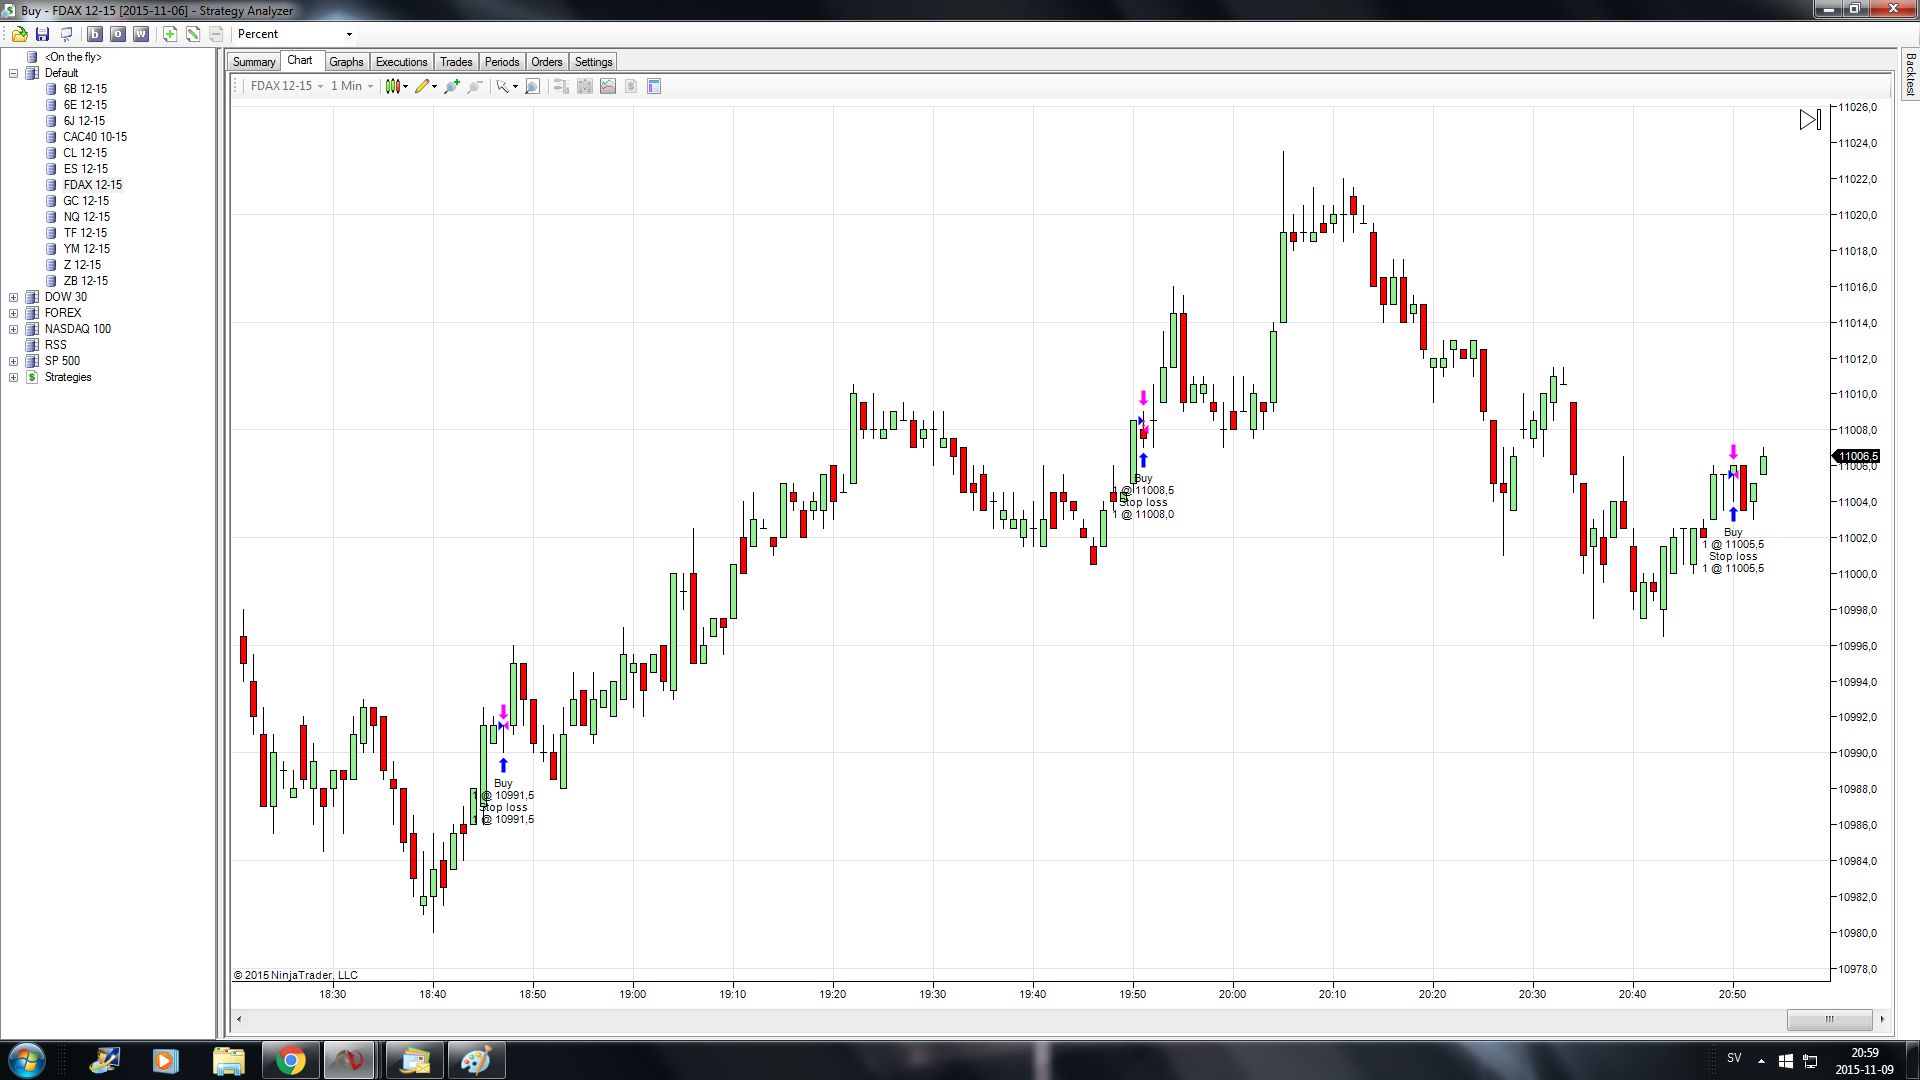The height and width of the screenshot is (1080, 1920).
Task: Click the green plus add icon
Action: 170,34
